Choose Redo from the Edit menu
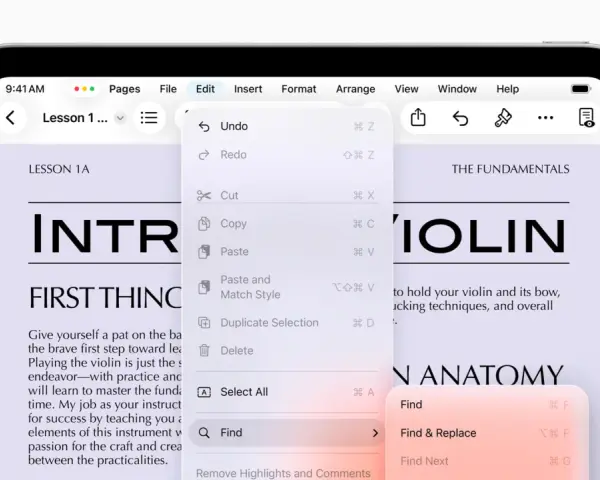 (286, 155)
